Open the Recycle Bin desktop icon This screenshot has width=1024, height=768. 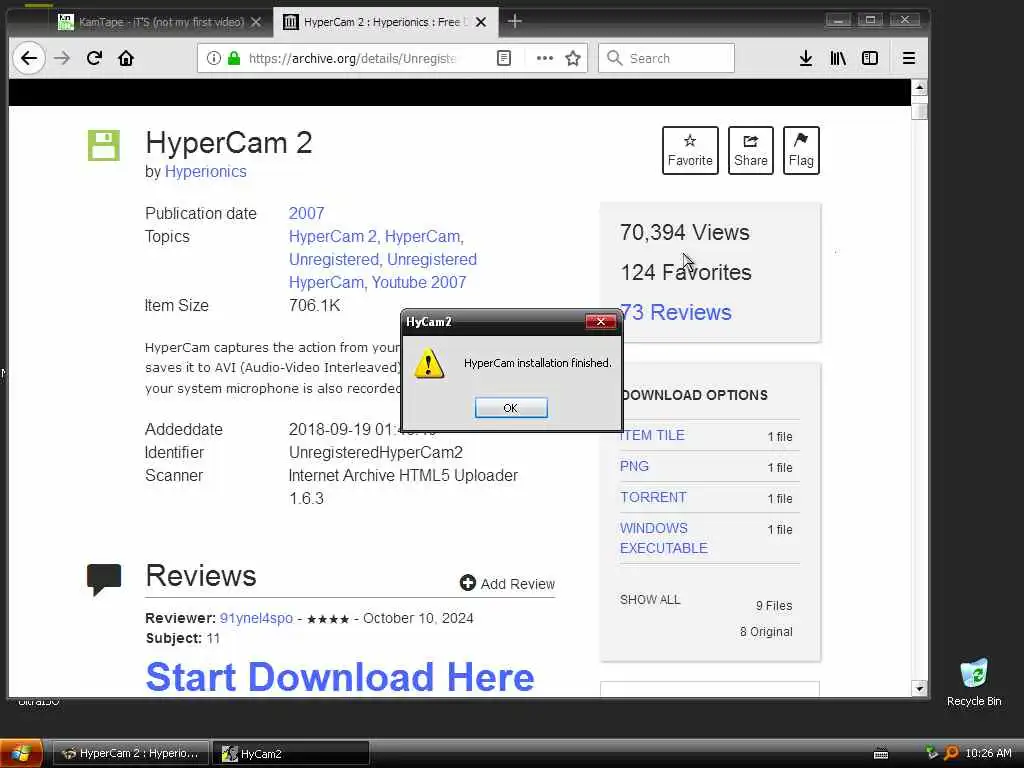pyautogui.click(x=974, y=682)
